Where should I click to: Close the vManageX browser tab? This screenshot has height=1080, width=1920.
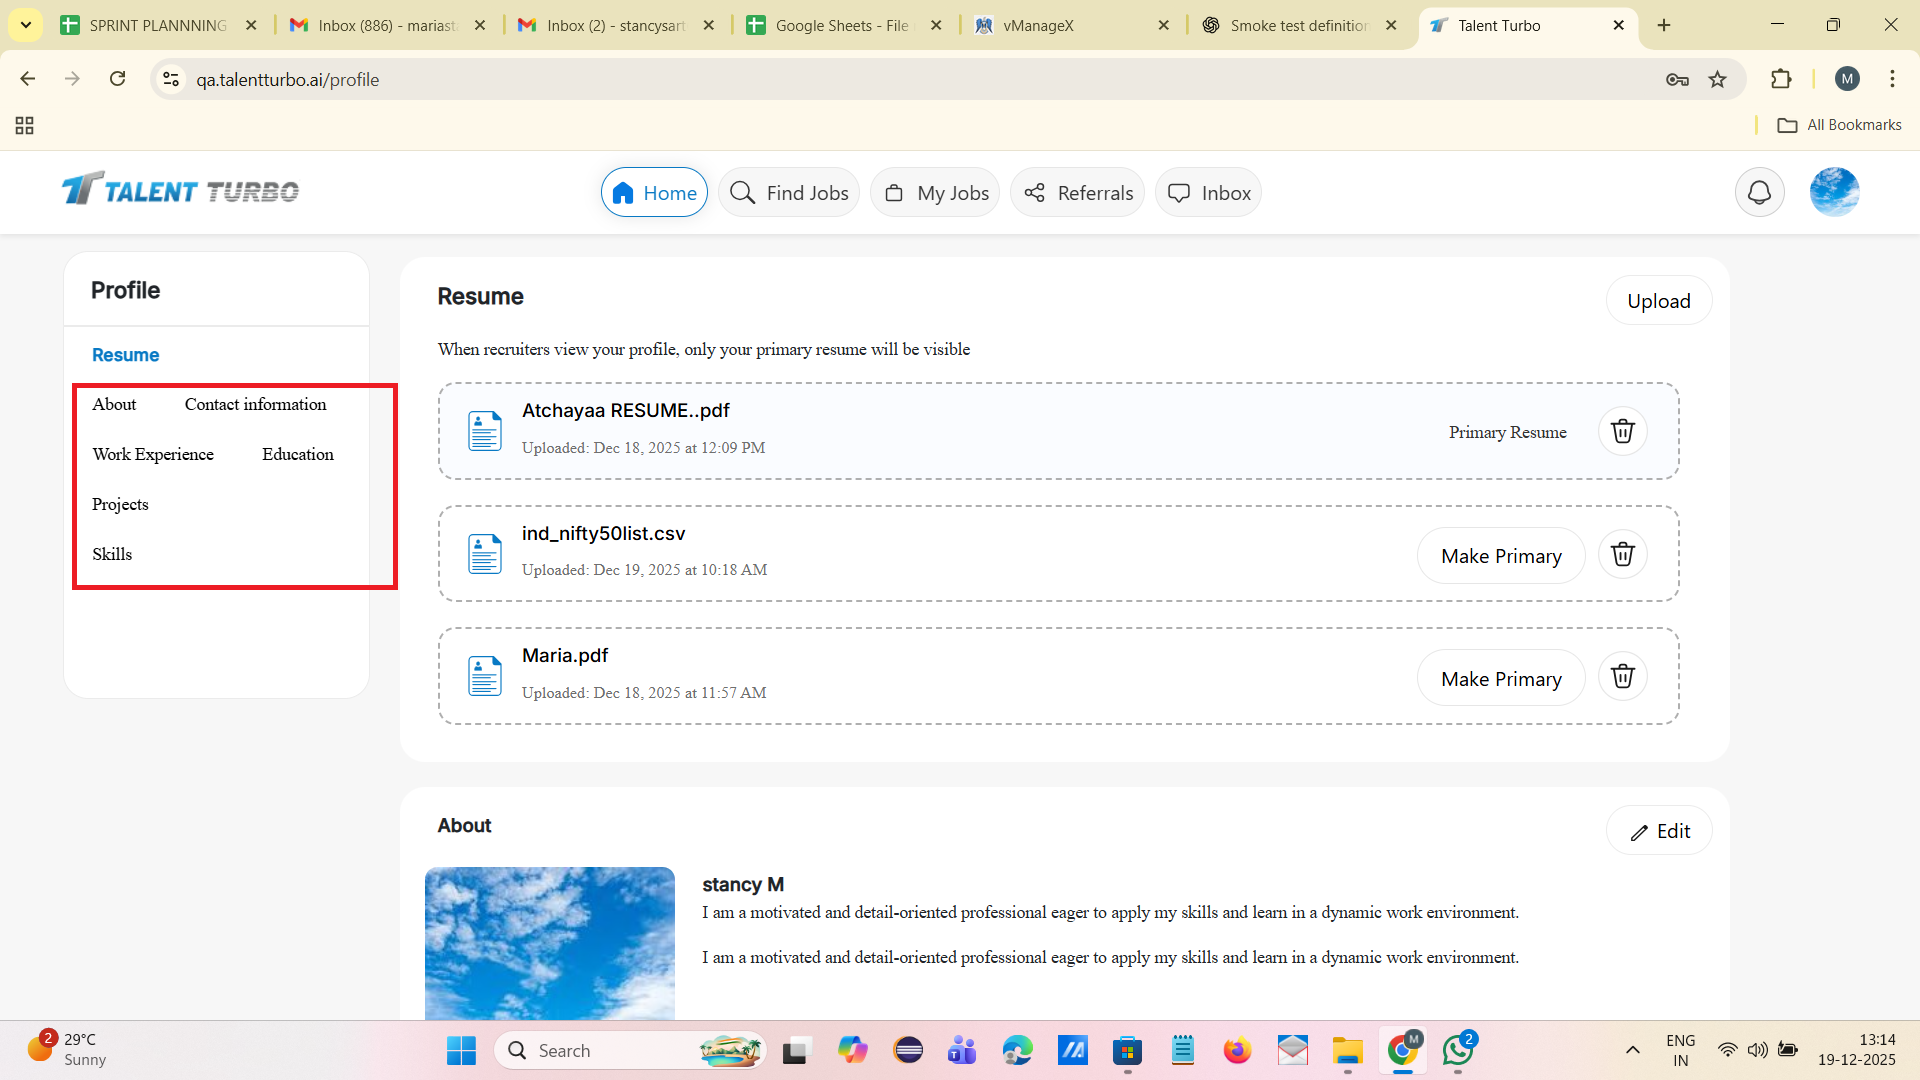tap(1163, 25)
